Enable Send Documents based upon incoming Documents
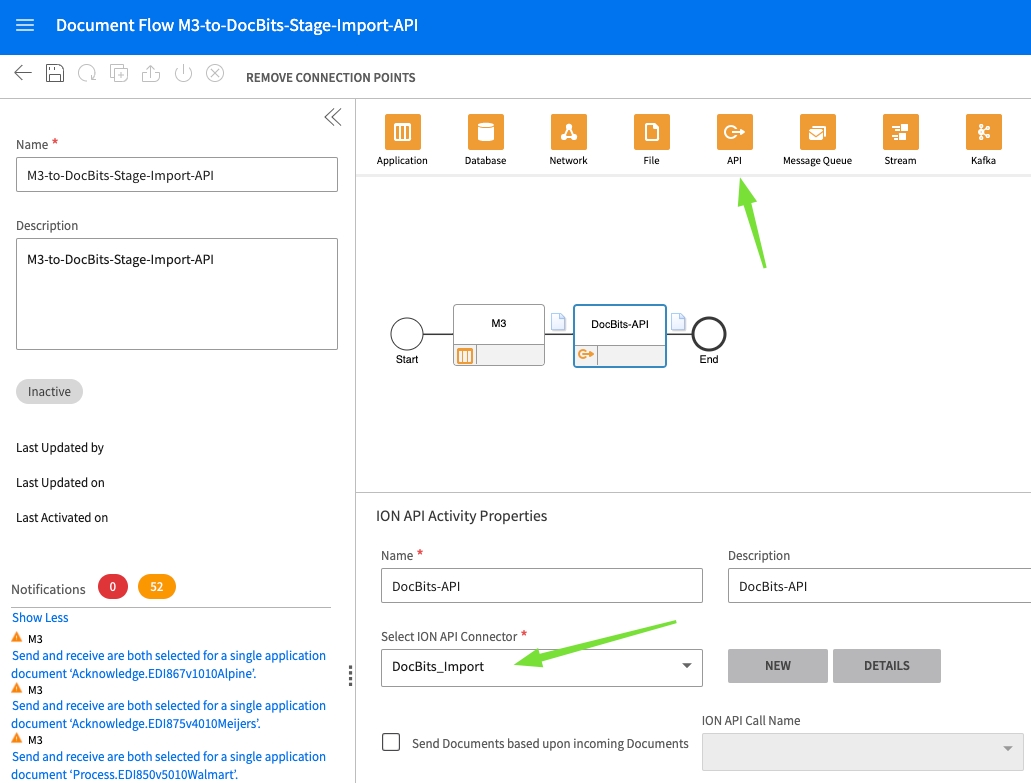 click(x=392, y=742)
